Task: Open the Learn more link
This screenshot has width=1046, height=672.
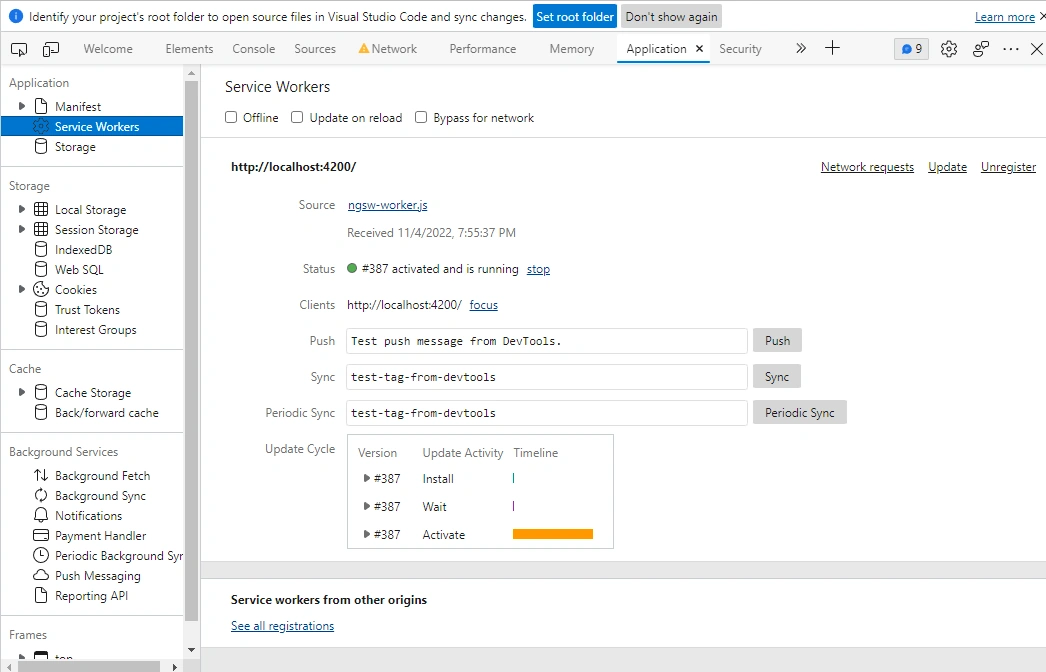Action: (1005, 17)
